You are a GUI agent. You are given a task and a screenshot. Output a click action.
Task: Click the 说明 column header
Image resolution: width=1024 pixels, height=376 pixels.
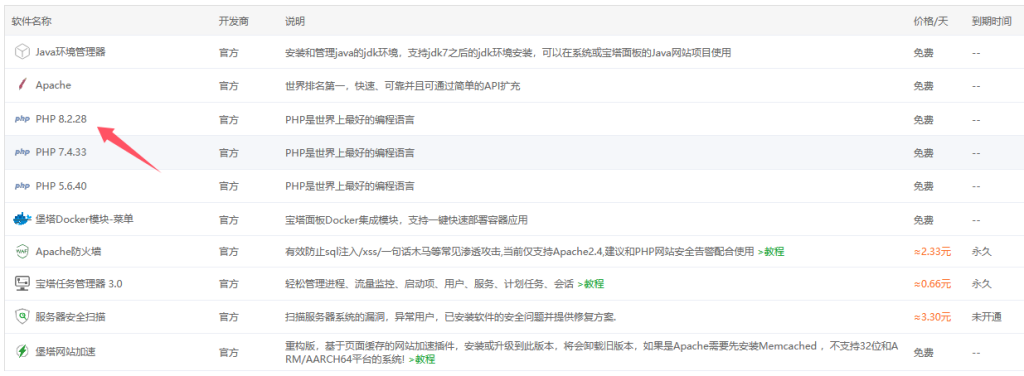[x=295, y=22]
